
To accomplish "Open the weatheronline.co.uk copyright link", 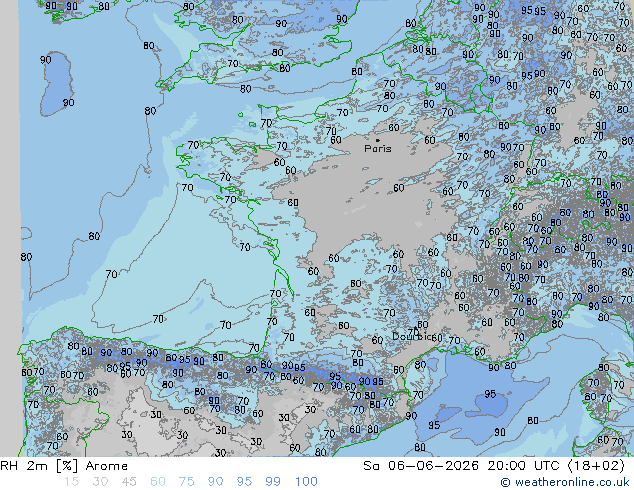I will 564,482.
